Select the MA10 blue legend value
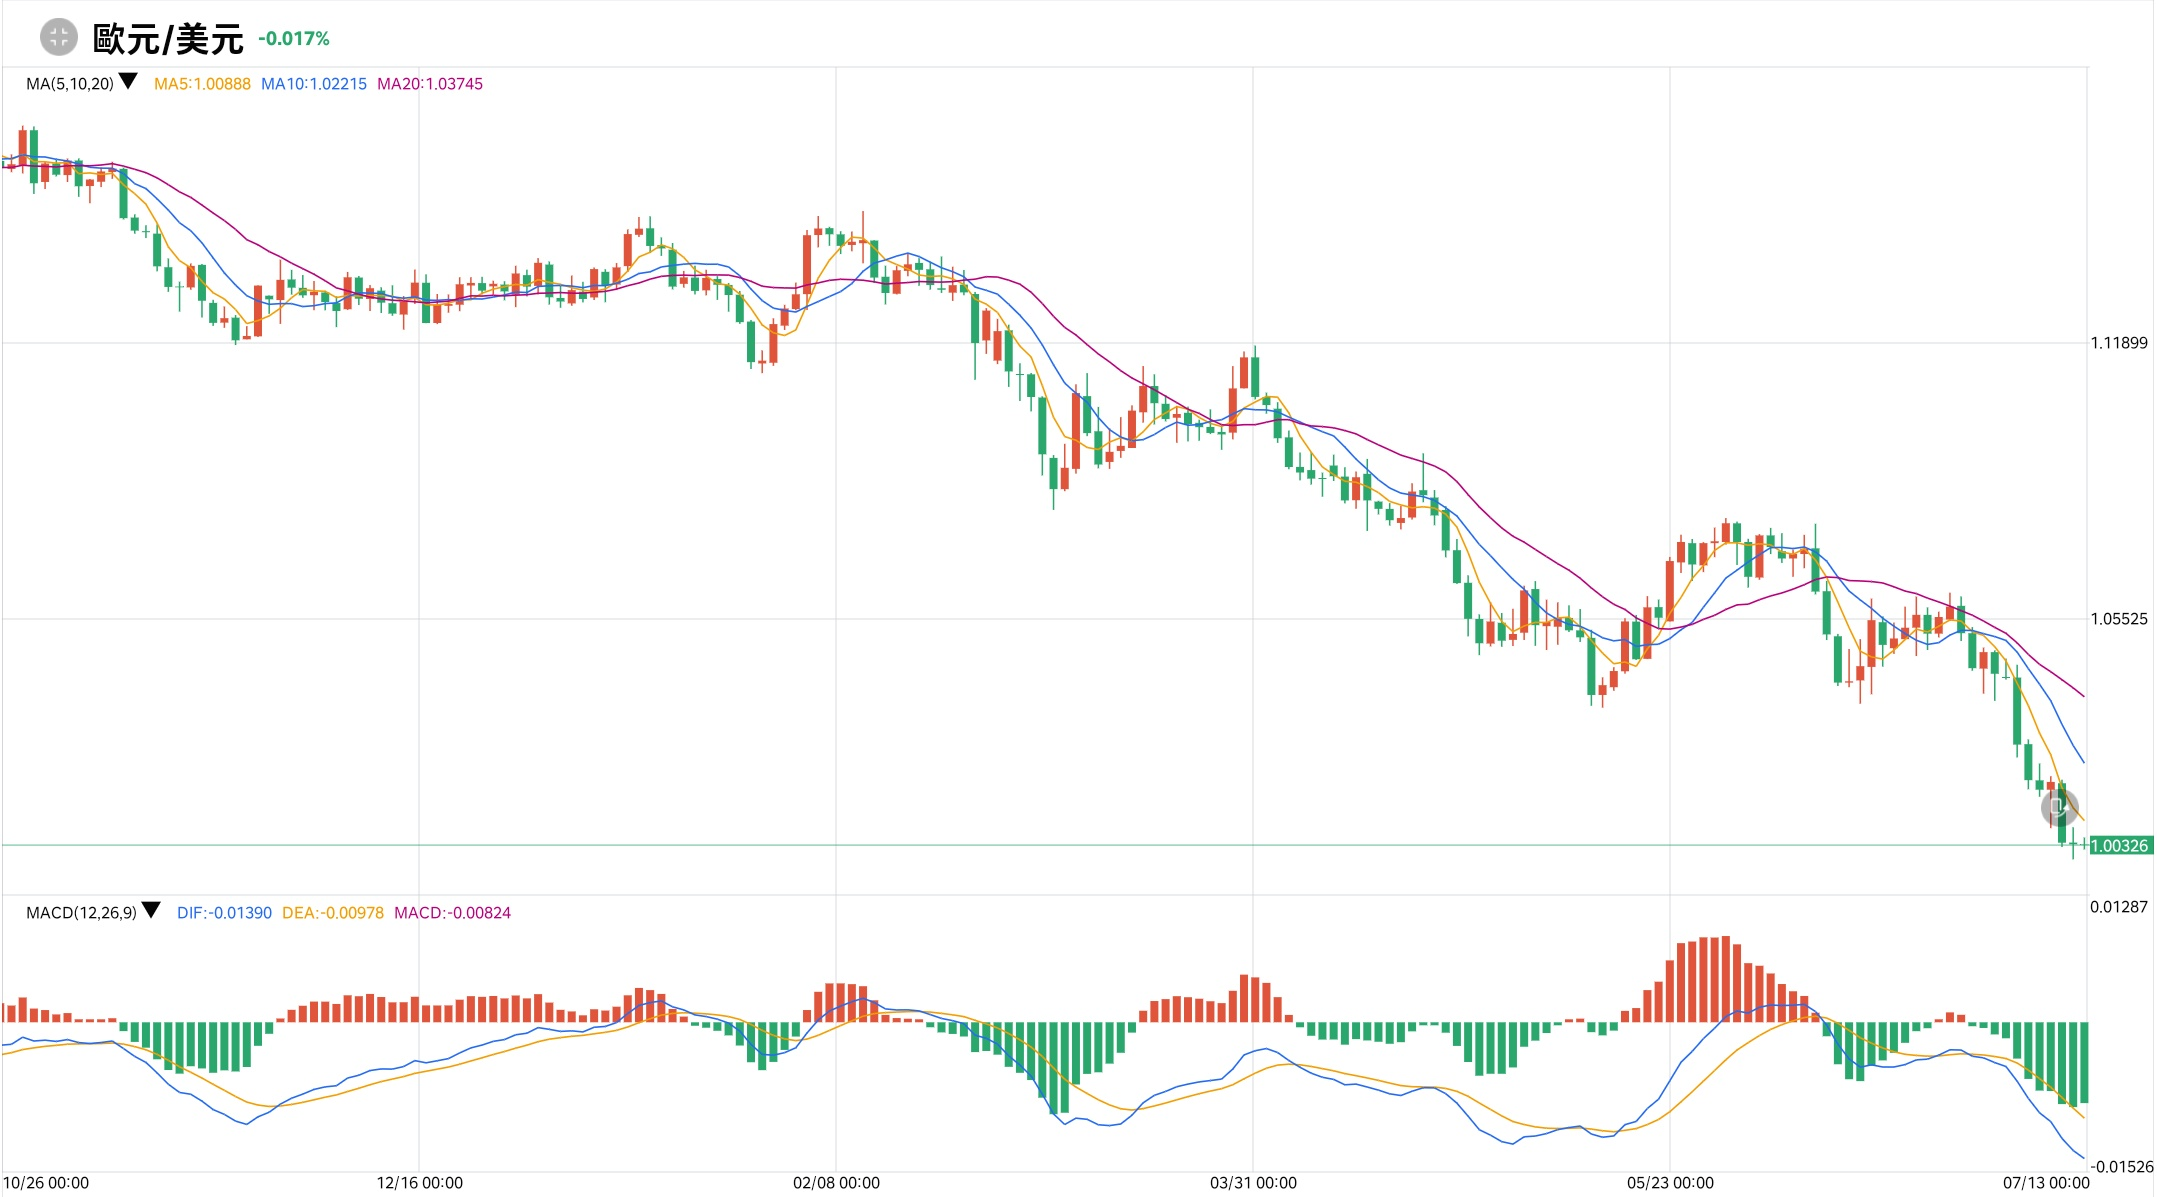Viewport: 2157px width, 1197px height. click(314, 84)
